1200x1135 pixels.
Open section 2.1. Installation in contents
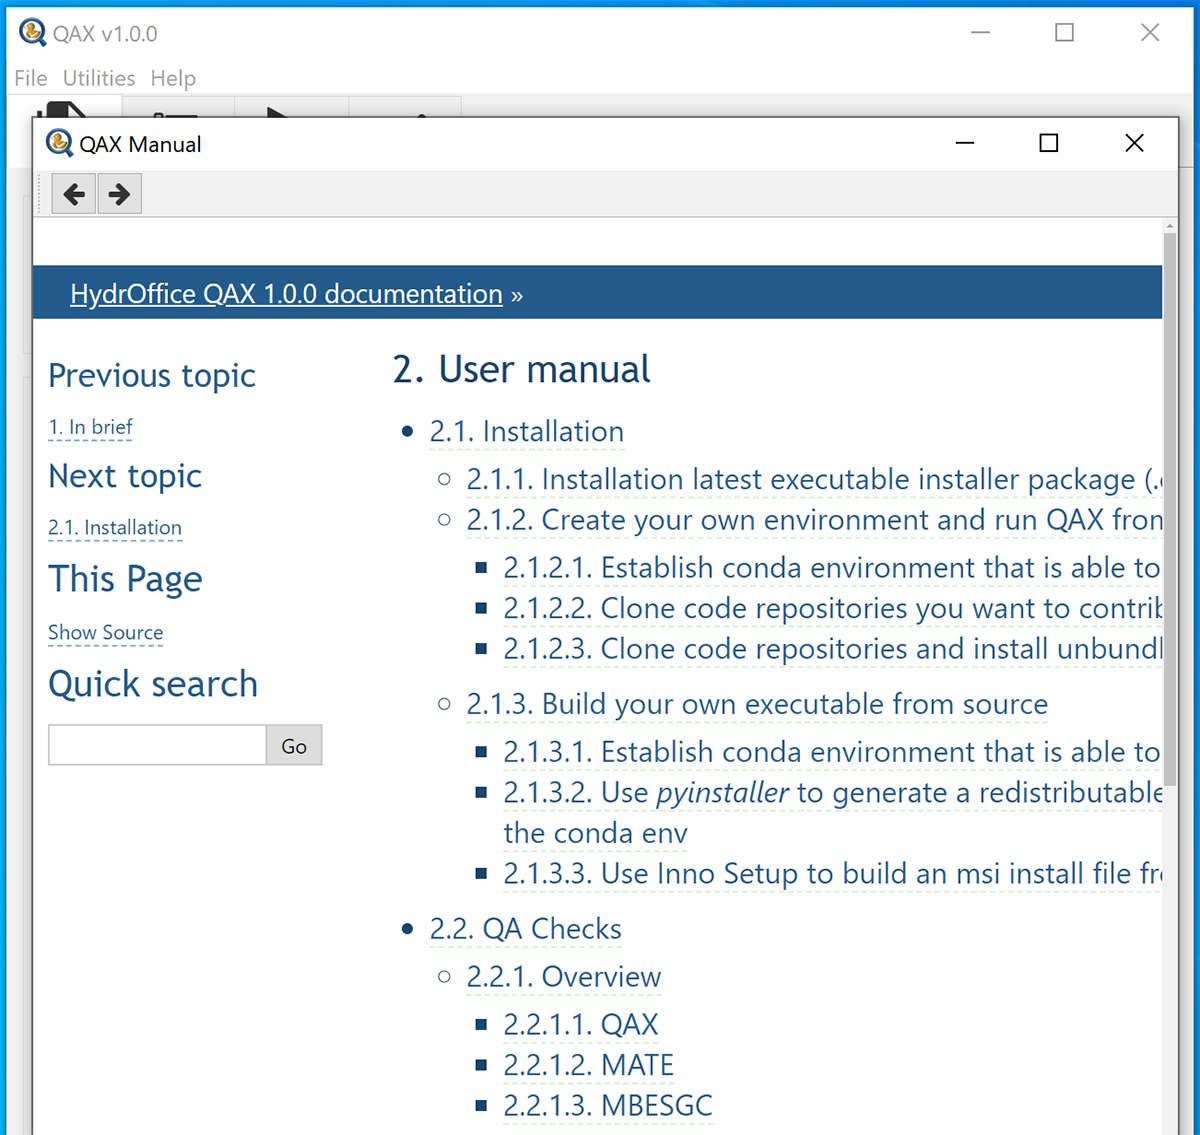(526, 432)
